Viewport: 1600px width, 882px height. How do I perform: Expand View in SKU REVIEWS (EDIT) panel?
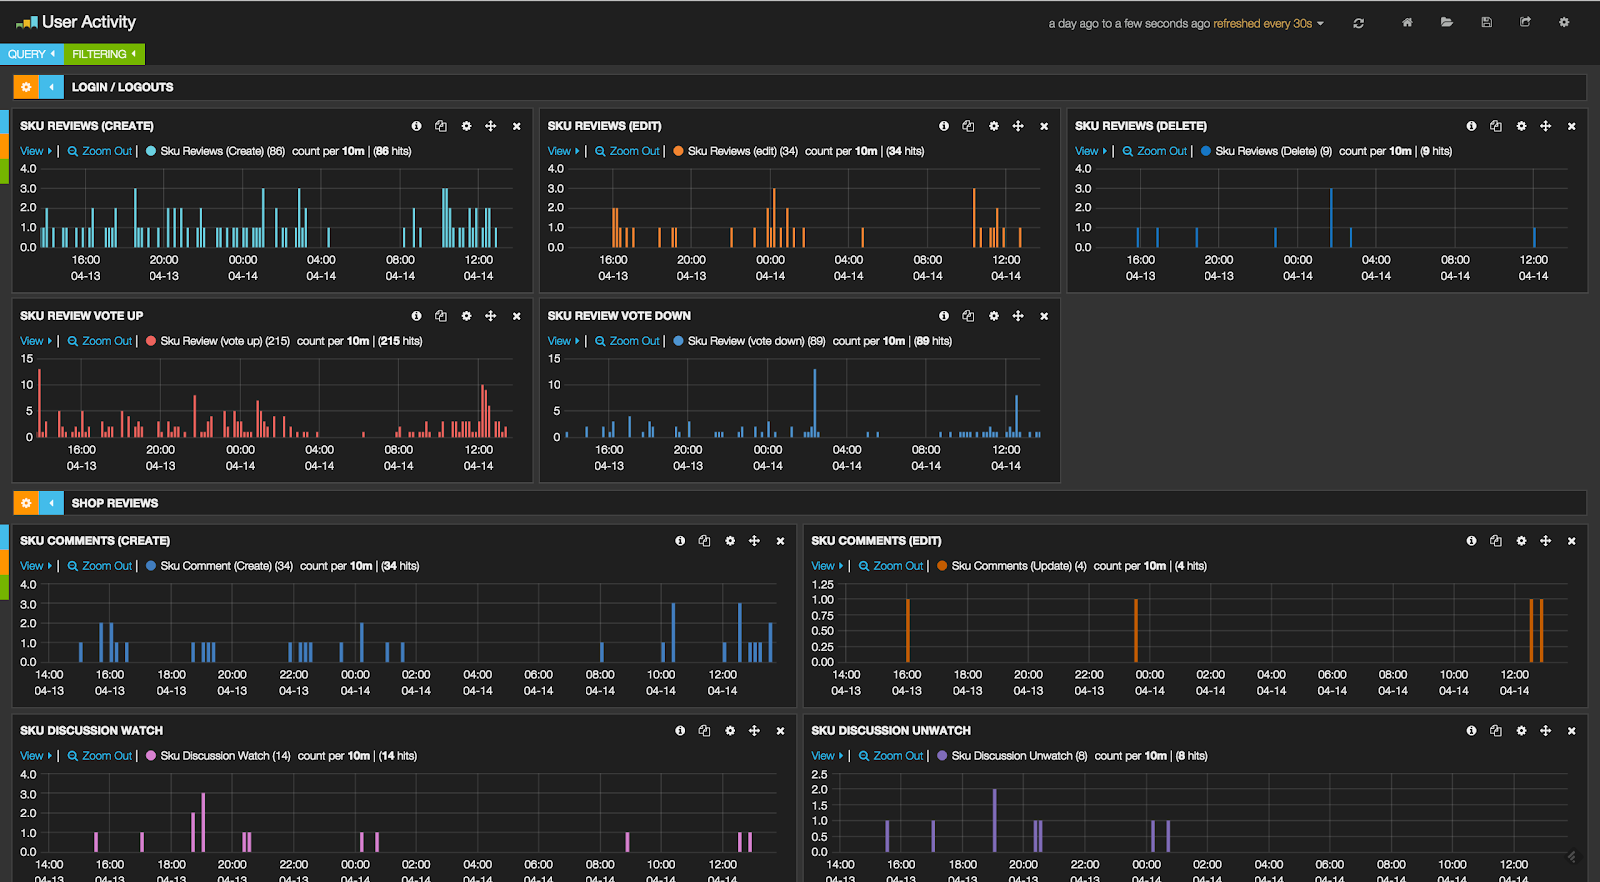point(563,151)
